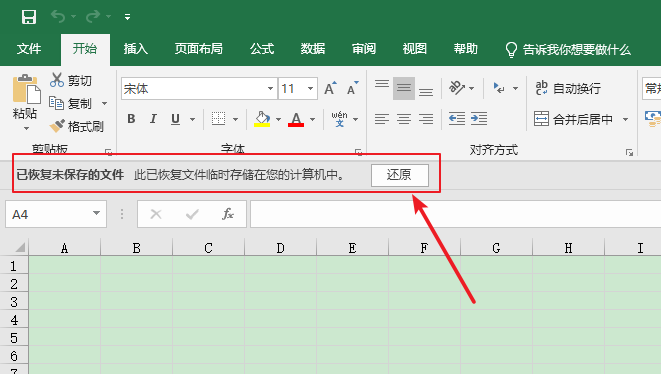Go to the 审阅 tab

pyautogui.click(x=364, y=49)
